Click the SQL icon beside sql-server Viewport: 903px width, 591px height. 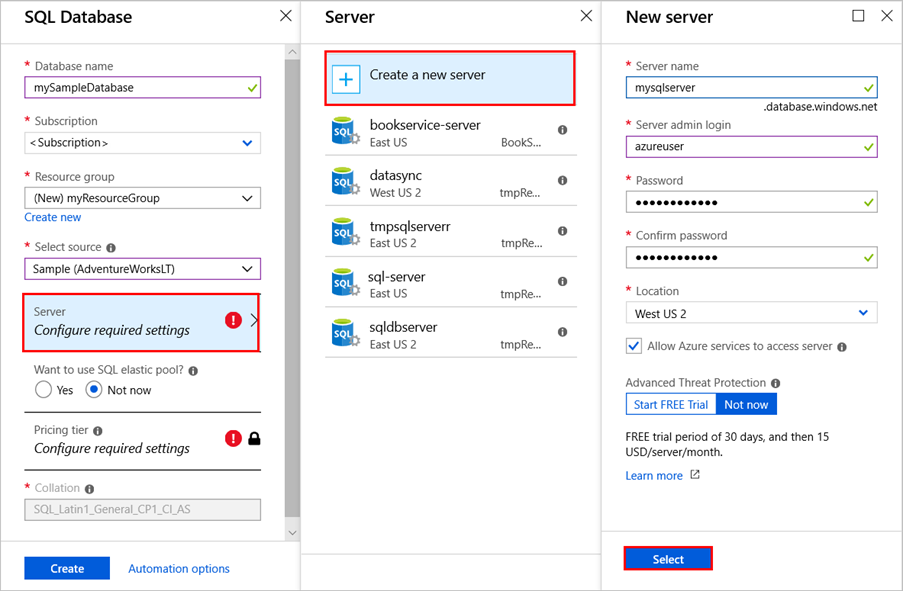(x=346, y=283)
